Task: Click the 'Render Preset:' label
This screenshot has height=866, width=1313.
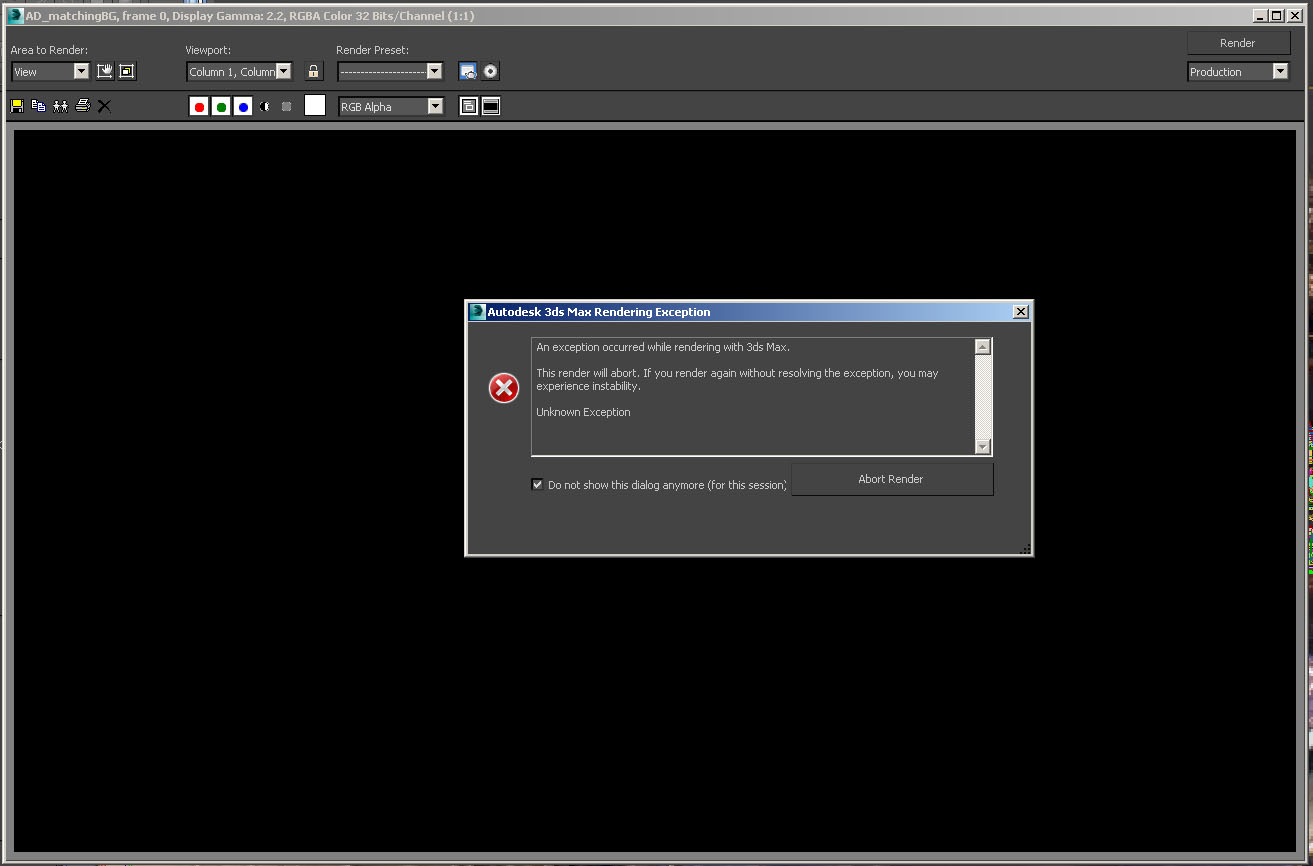Action: pyautogui.click(x=372, y=50)
